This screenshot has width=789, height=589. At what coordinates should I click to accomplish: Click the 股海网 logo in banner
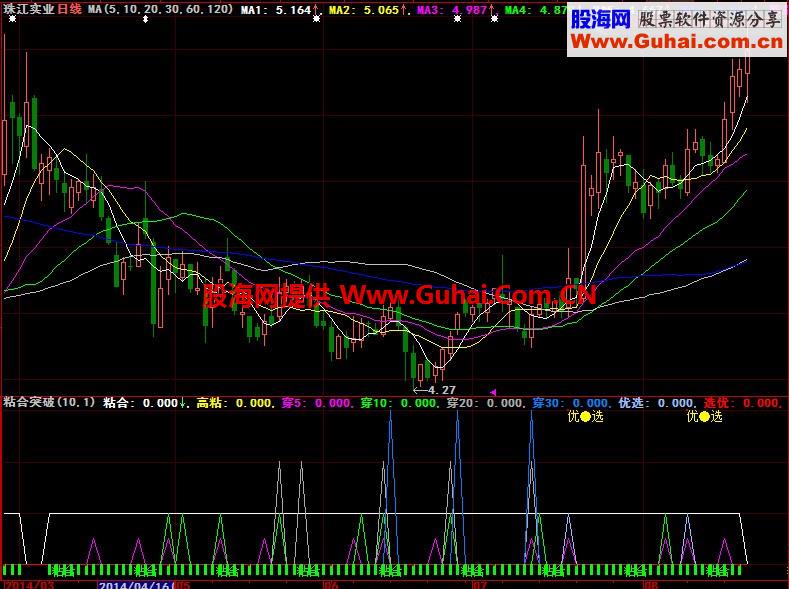coord(601,20)
